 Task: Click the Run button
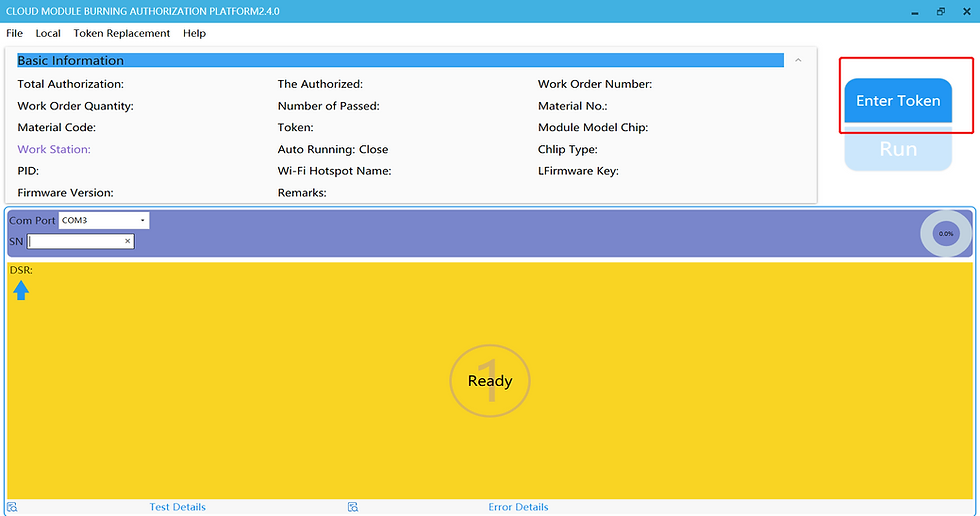(898, 149)
